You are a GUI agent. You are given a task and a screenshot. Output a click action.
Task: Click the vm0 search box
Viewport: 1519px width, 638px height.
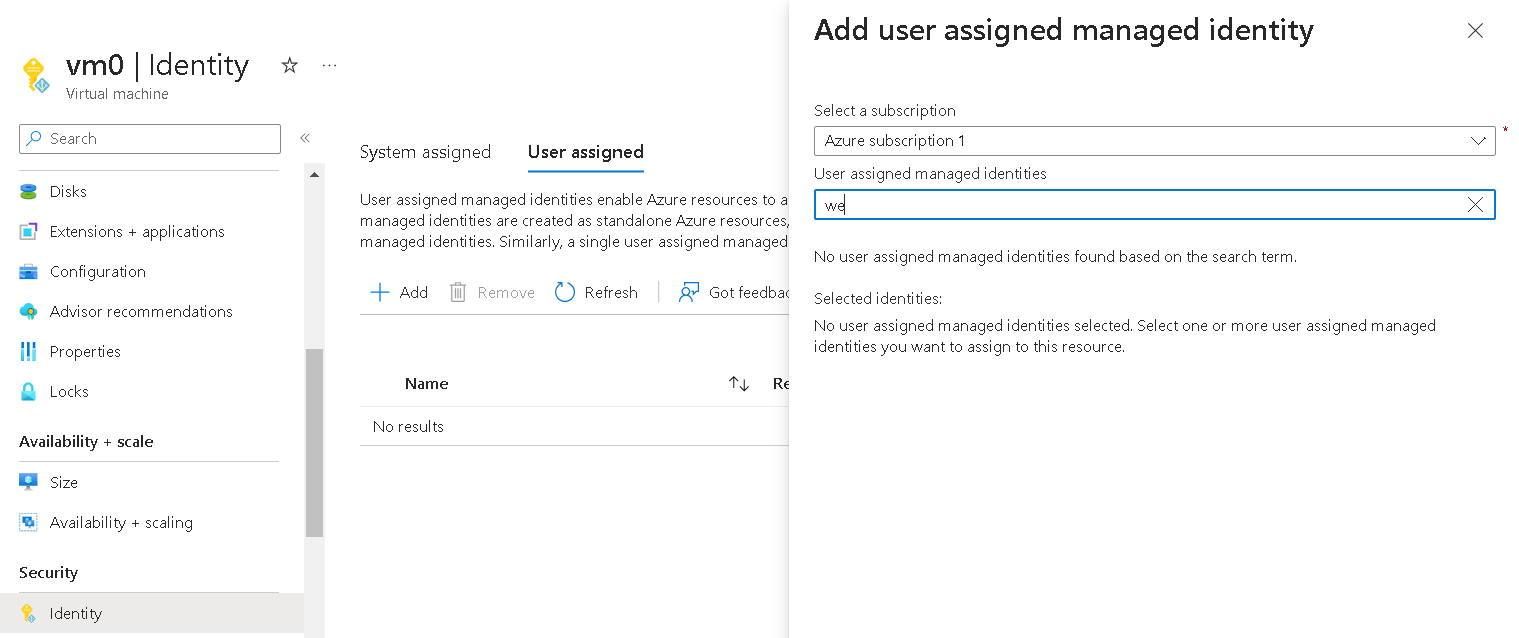pyautogui.click(x=149, y=138)
